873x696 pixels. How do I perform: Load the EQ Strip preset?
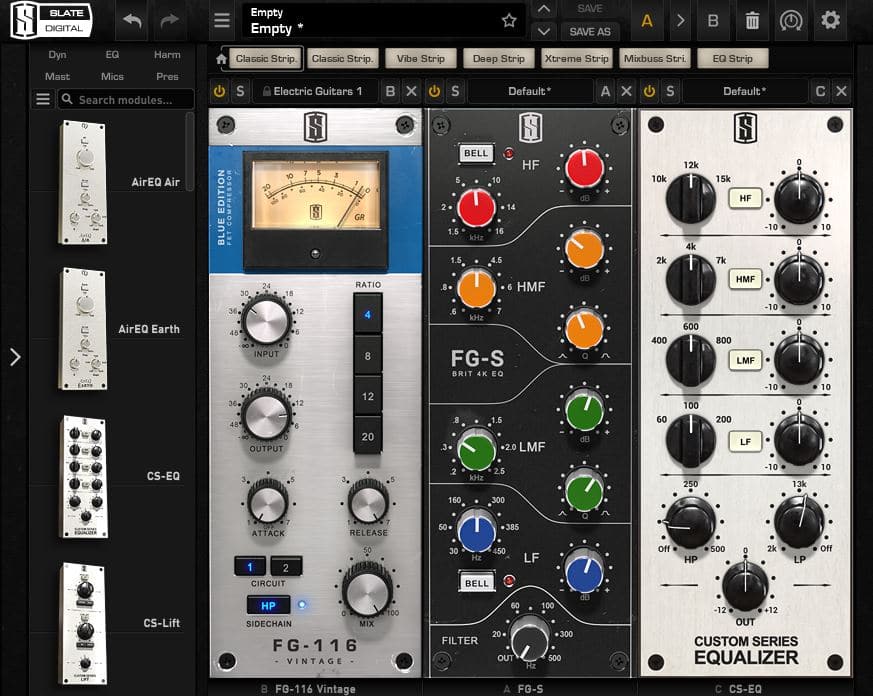732,58
